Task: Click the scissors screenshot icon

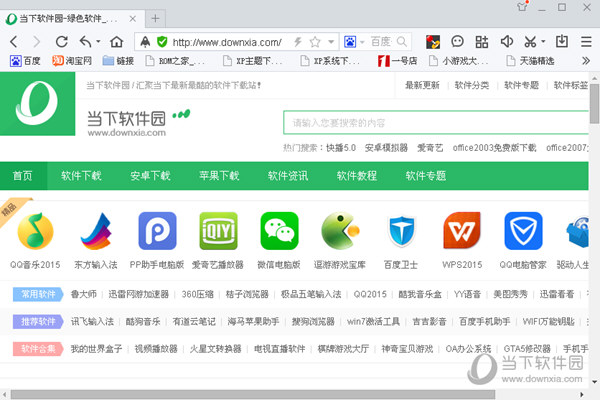Action: tap(530, 41)
